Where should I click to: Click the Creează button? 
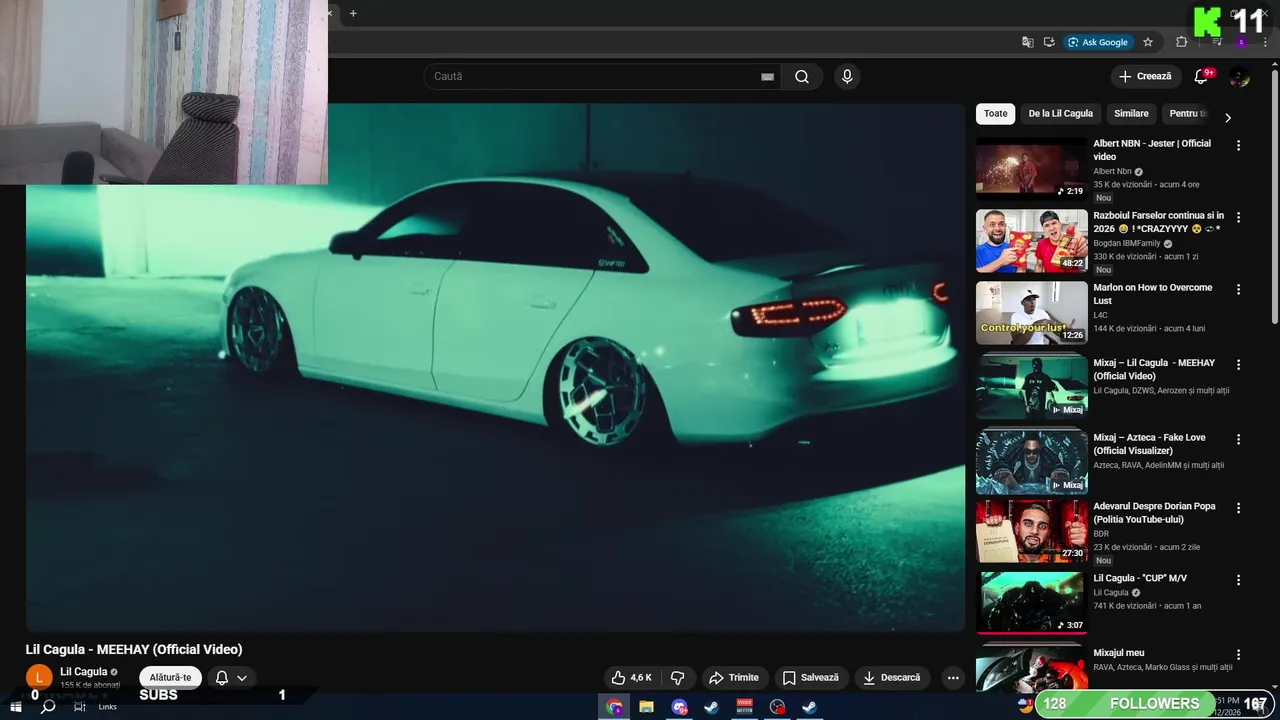tap(1145, 77)
